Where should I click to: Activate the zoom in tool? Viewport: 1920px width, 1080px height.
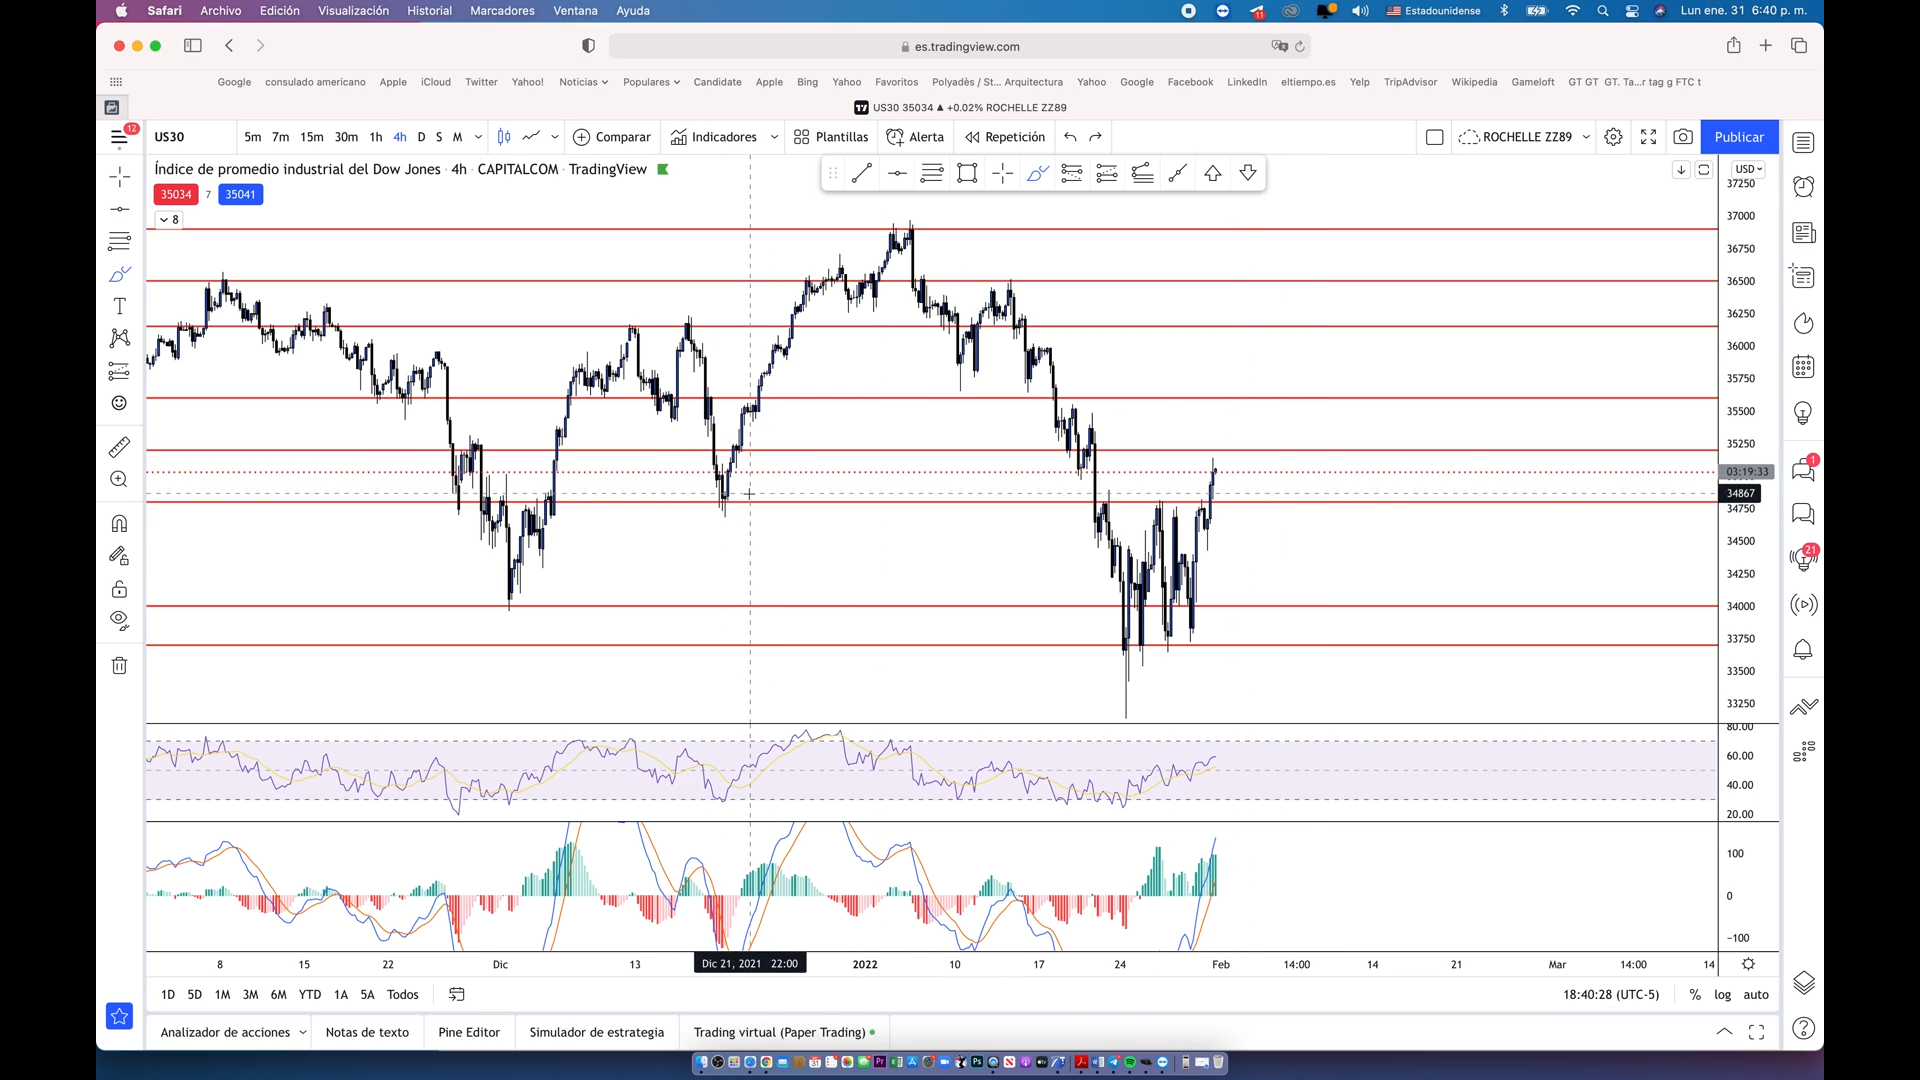click(x=120, y=479)
